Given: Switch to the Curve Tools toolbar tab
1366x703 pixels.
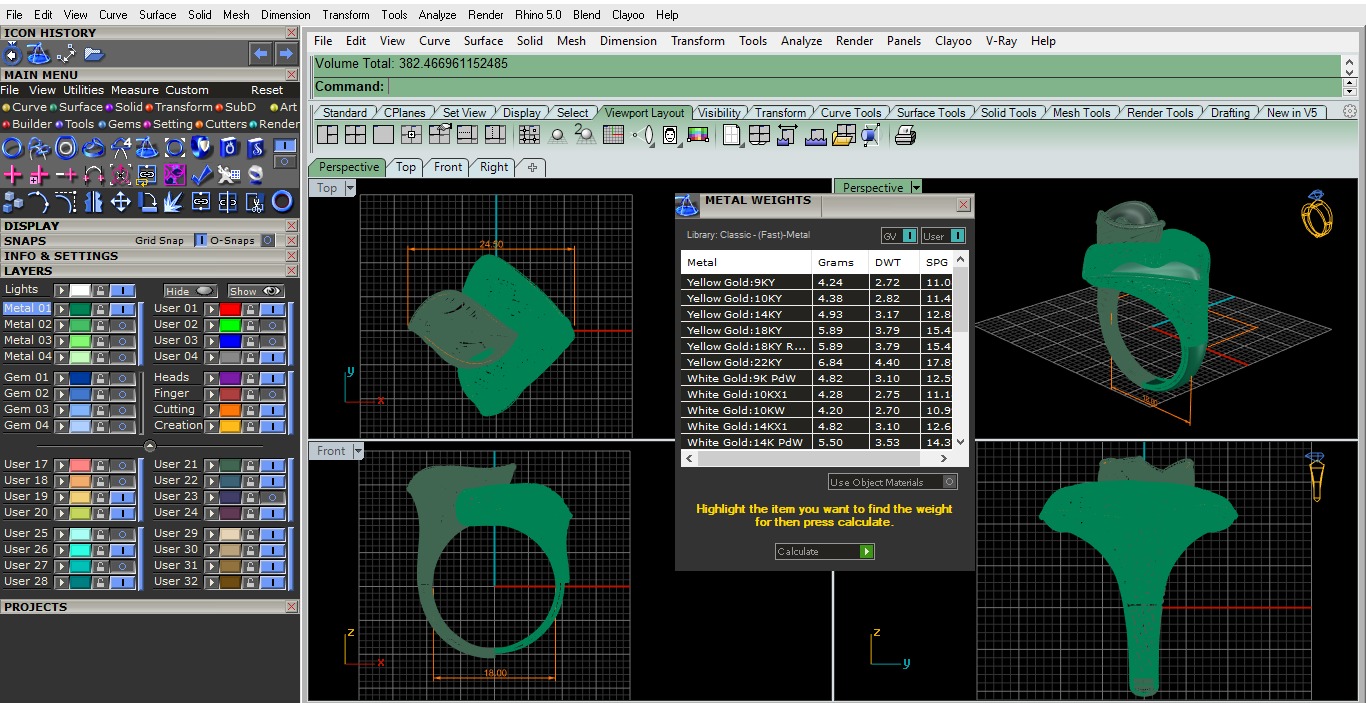Looking at the screenshot, I should point(851,113).
